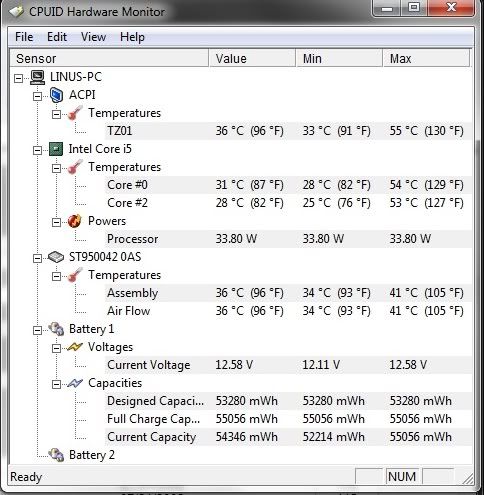Click the window resize grip corner

468,479
